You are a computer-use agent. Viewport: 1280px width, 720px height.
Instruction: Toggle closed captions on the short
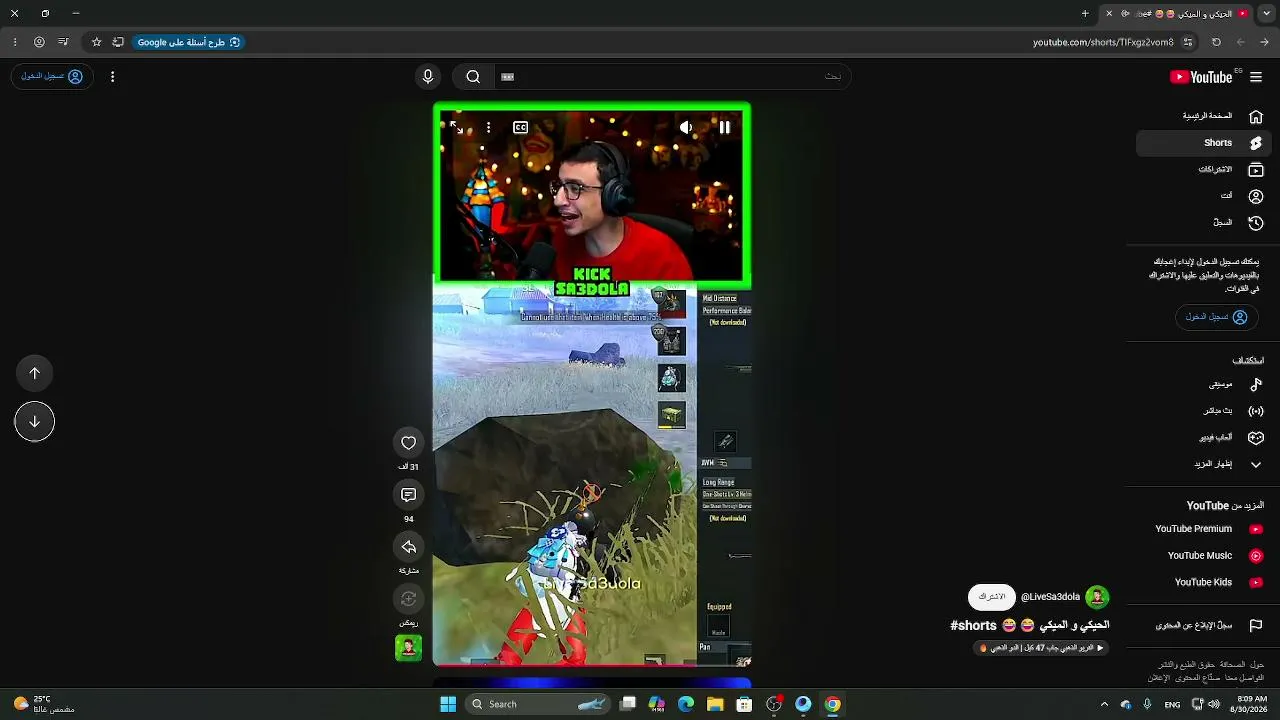click(520, 127)
